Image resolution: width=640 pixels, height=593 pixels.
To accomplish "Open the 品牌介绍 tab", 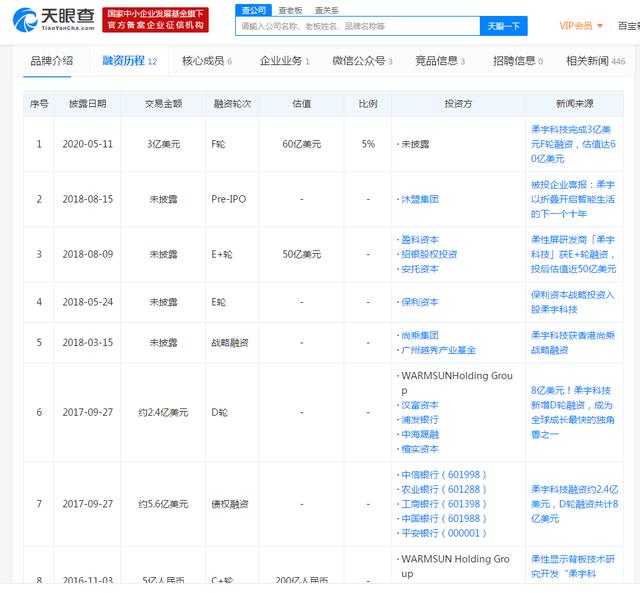I will coord(51,61).
